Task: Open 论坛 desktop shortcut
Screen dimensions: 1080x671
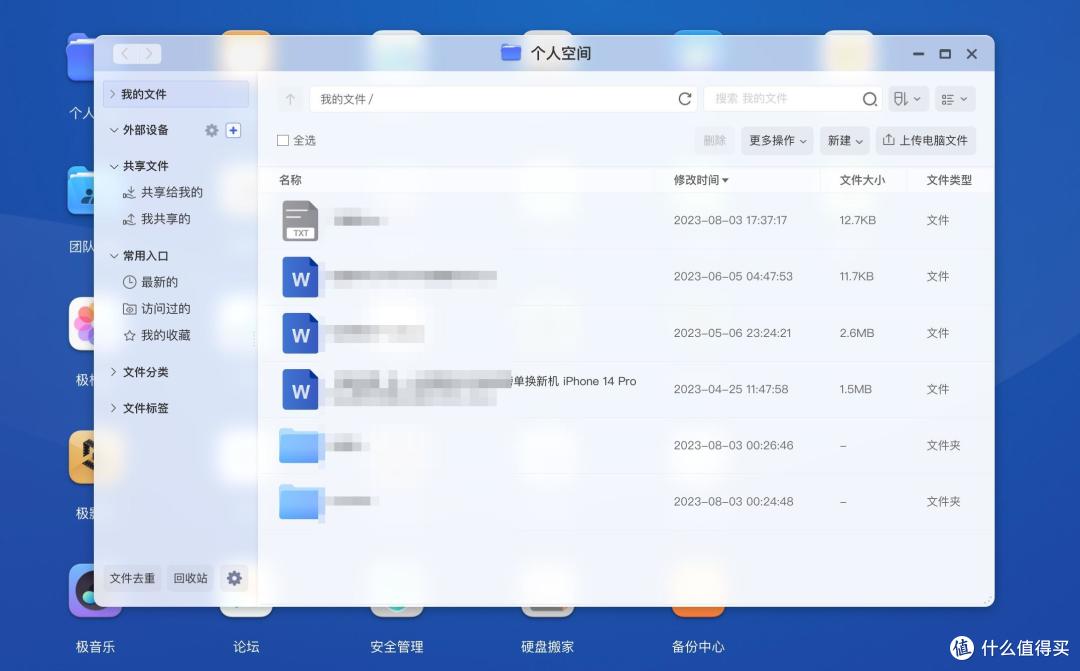Action: [x=246, y=646]
